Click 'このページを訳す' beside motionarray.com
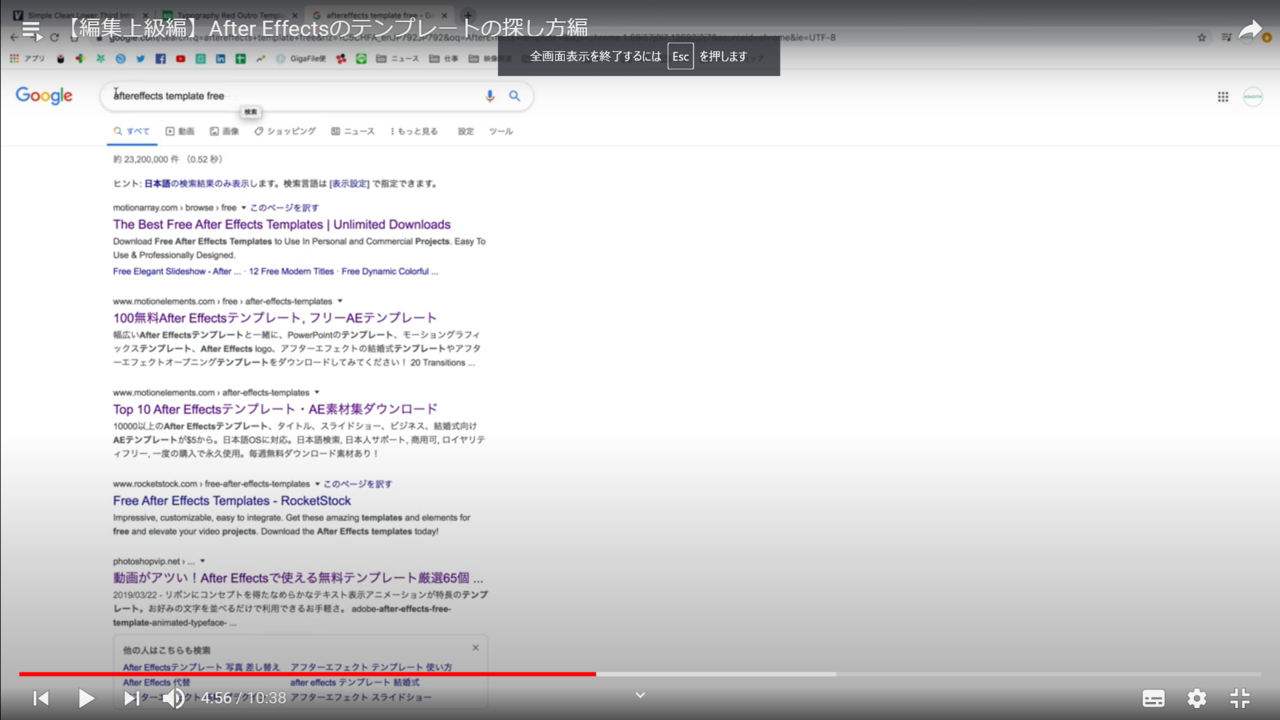Image resolution: width=1280 pixels, height=720 pixels. pos(285,207)
